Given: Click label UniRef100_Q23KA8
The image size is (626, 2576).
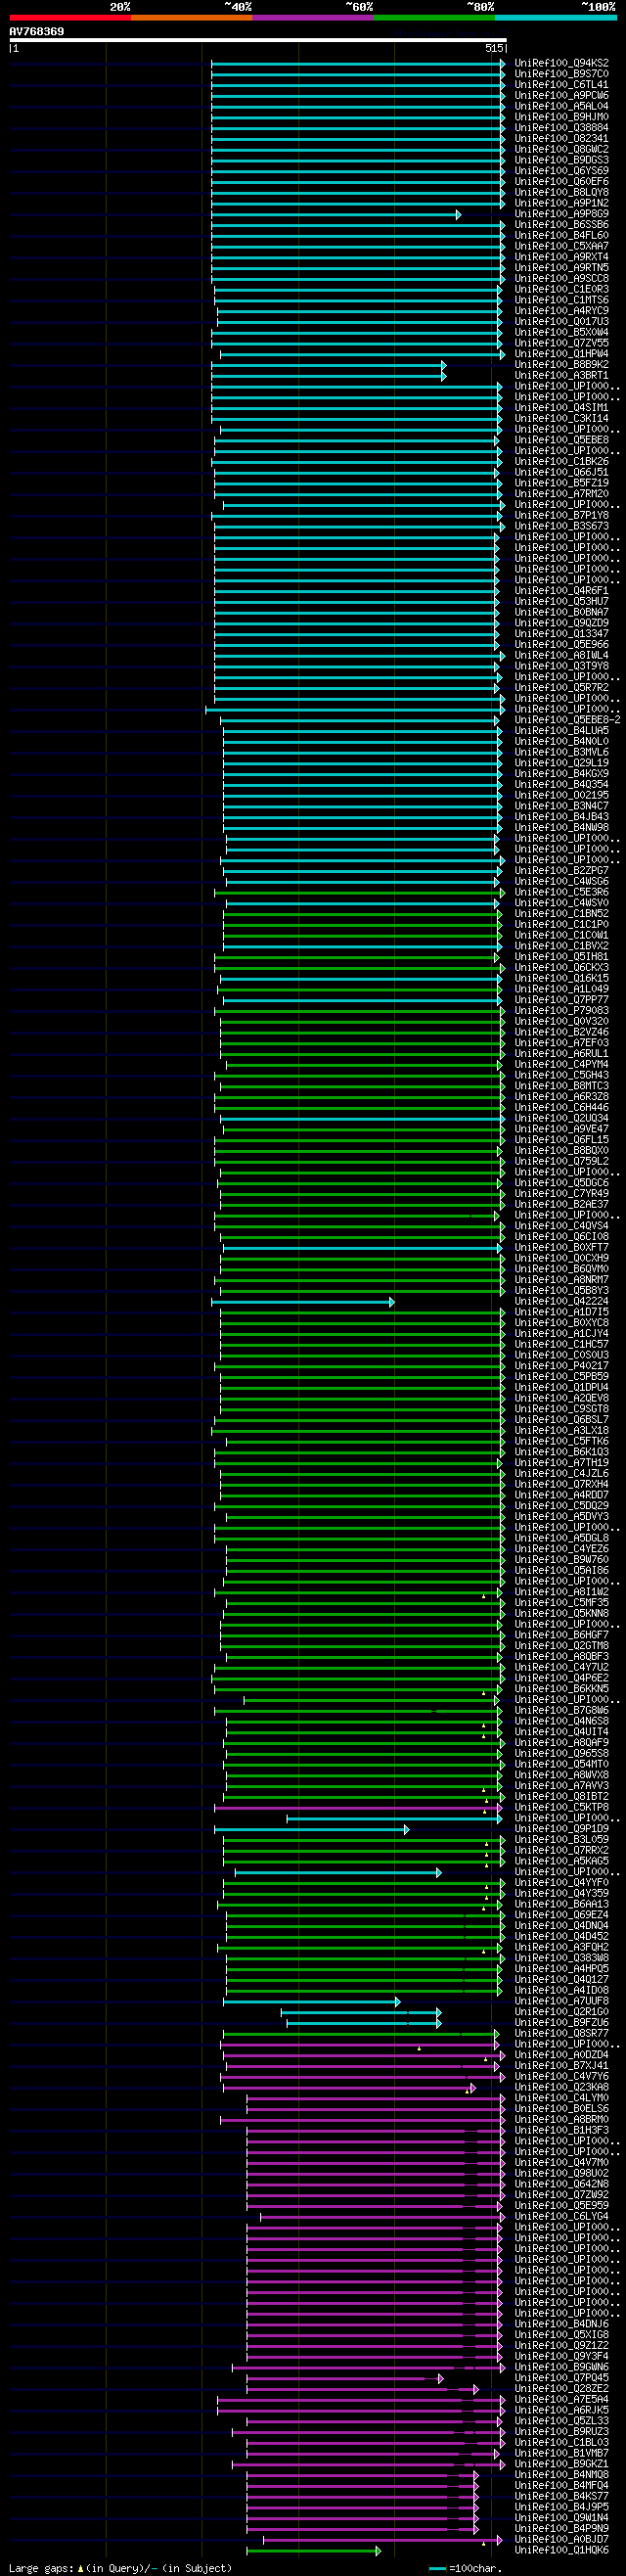Looking at the screenshot, I should pos(561,2087).
